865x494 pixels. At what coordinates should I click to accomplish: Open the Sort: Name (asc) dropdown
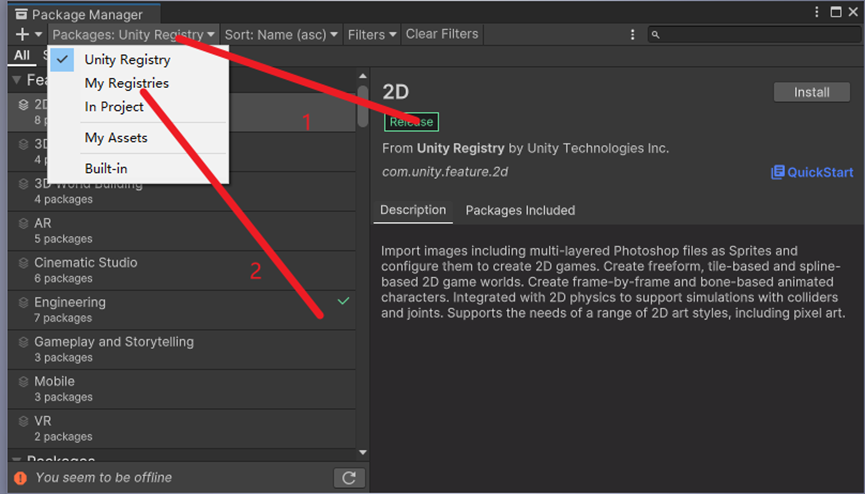[281, 34]
